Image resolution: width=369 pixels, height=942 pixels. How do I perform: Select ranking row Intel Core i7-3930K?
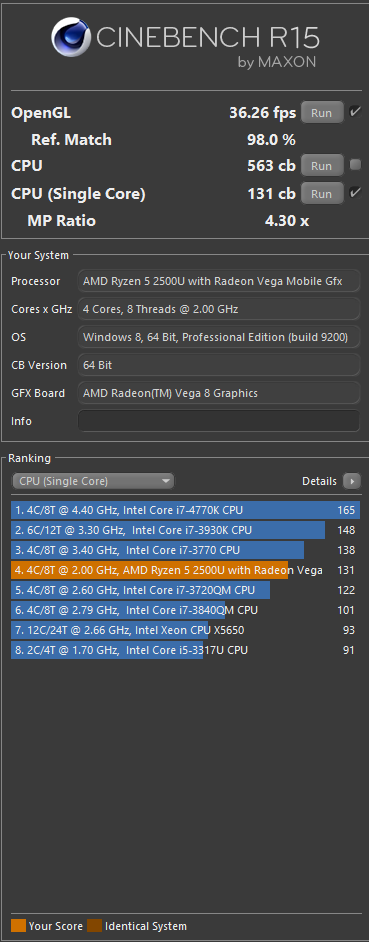coord(186,530)
